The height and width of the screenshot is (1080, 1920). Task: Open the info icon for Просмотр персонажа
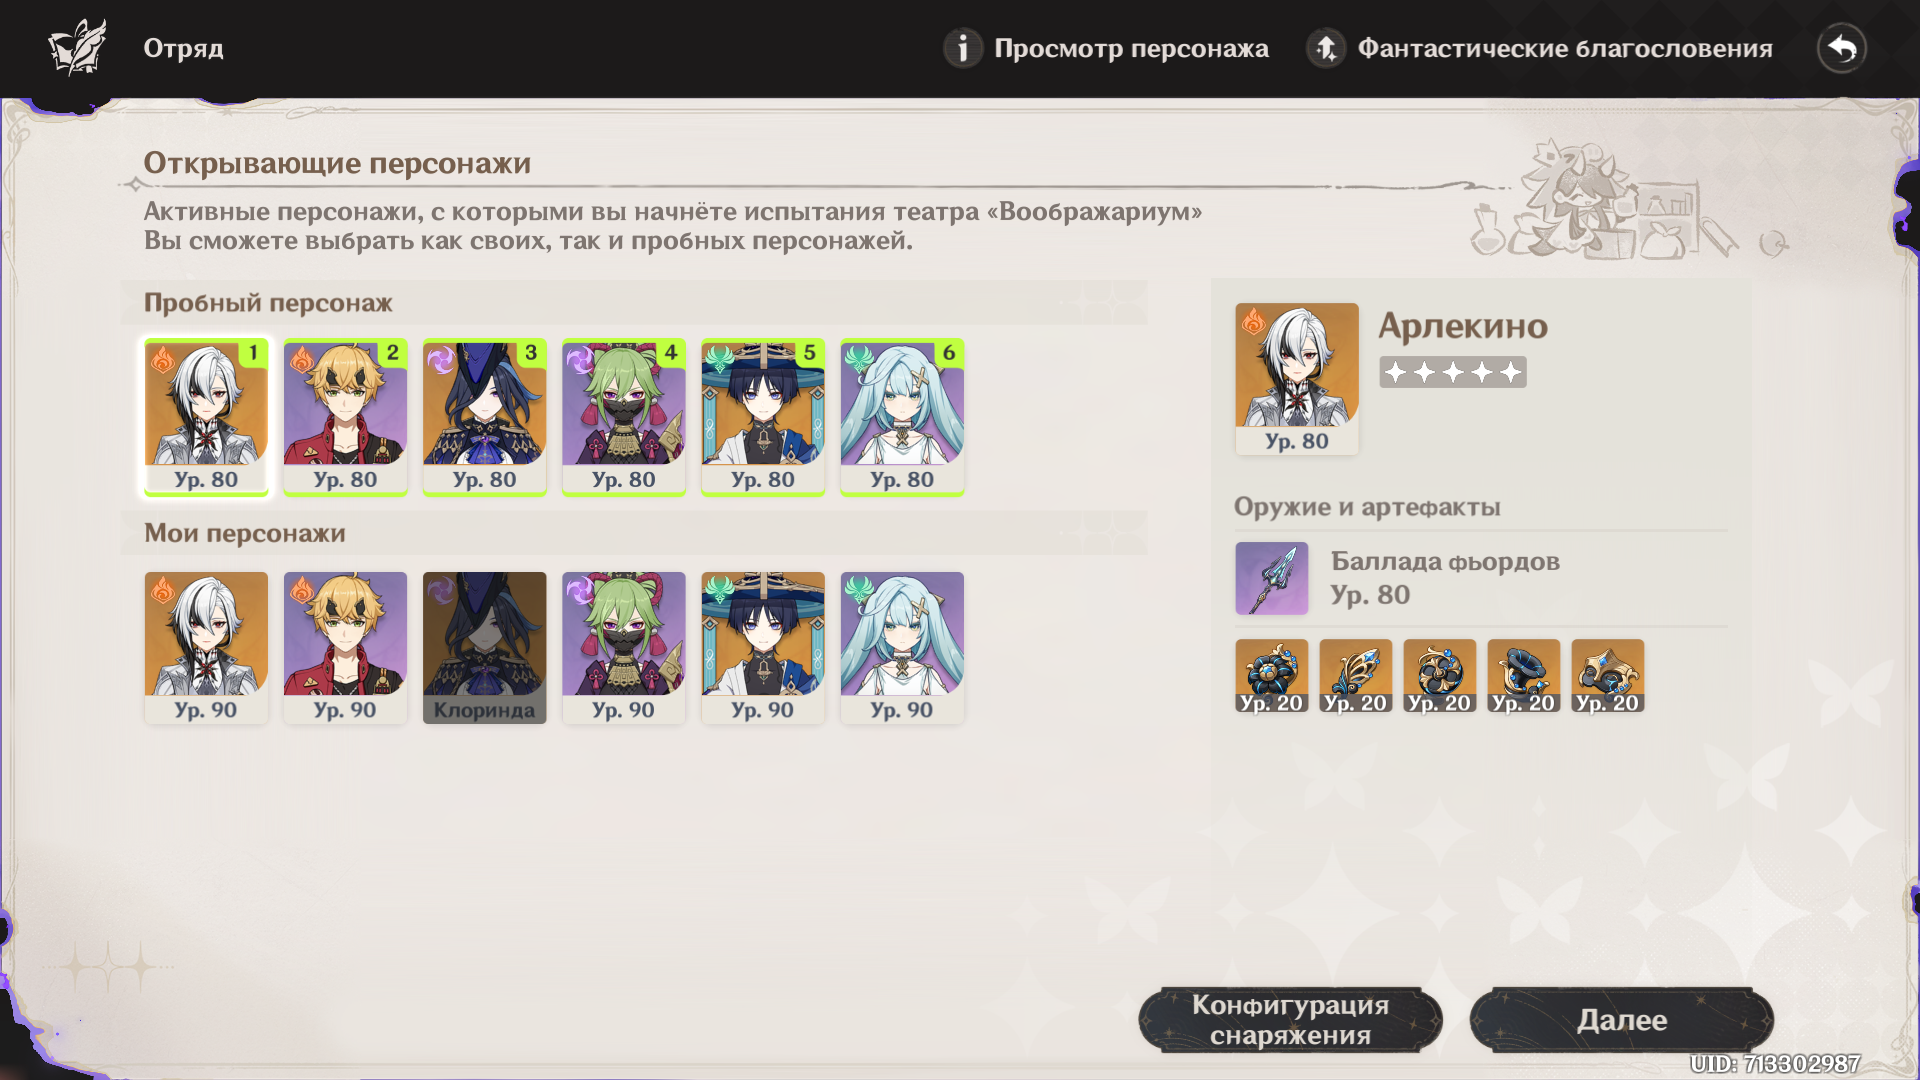click(962, 48)
